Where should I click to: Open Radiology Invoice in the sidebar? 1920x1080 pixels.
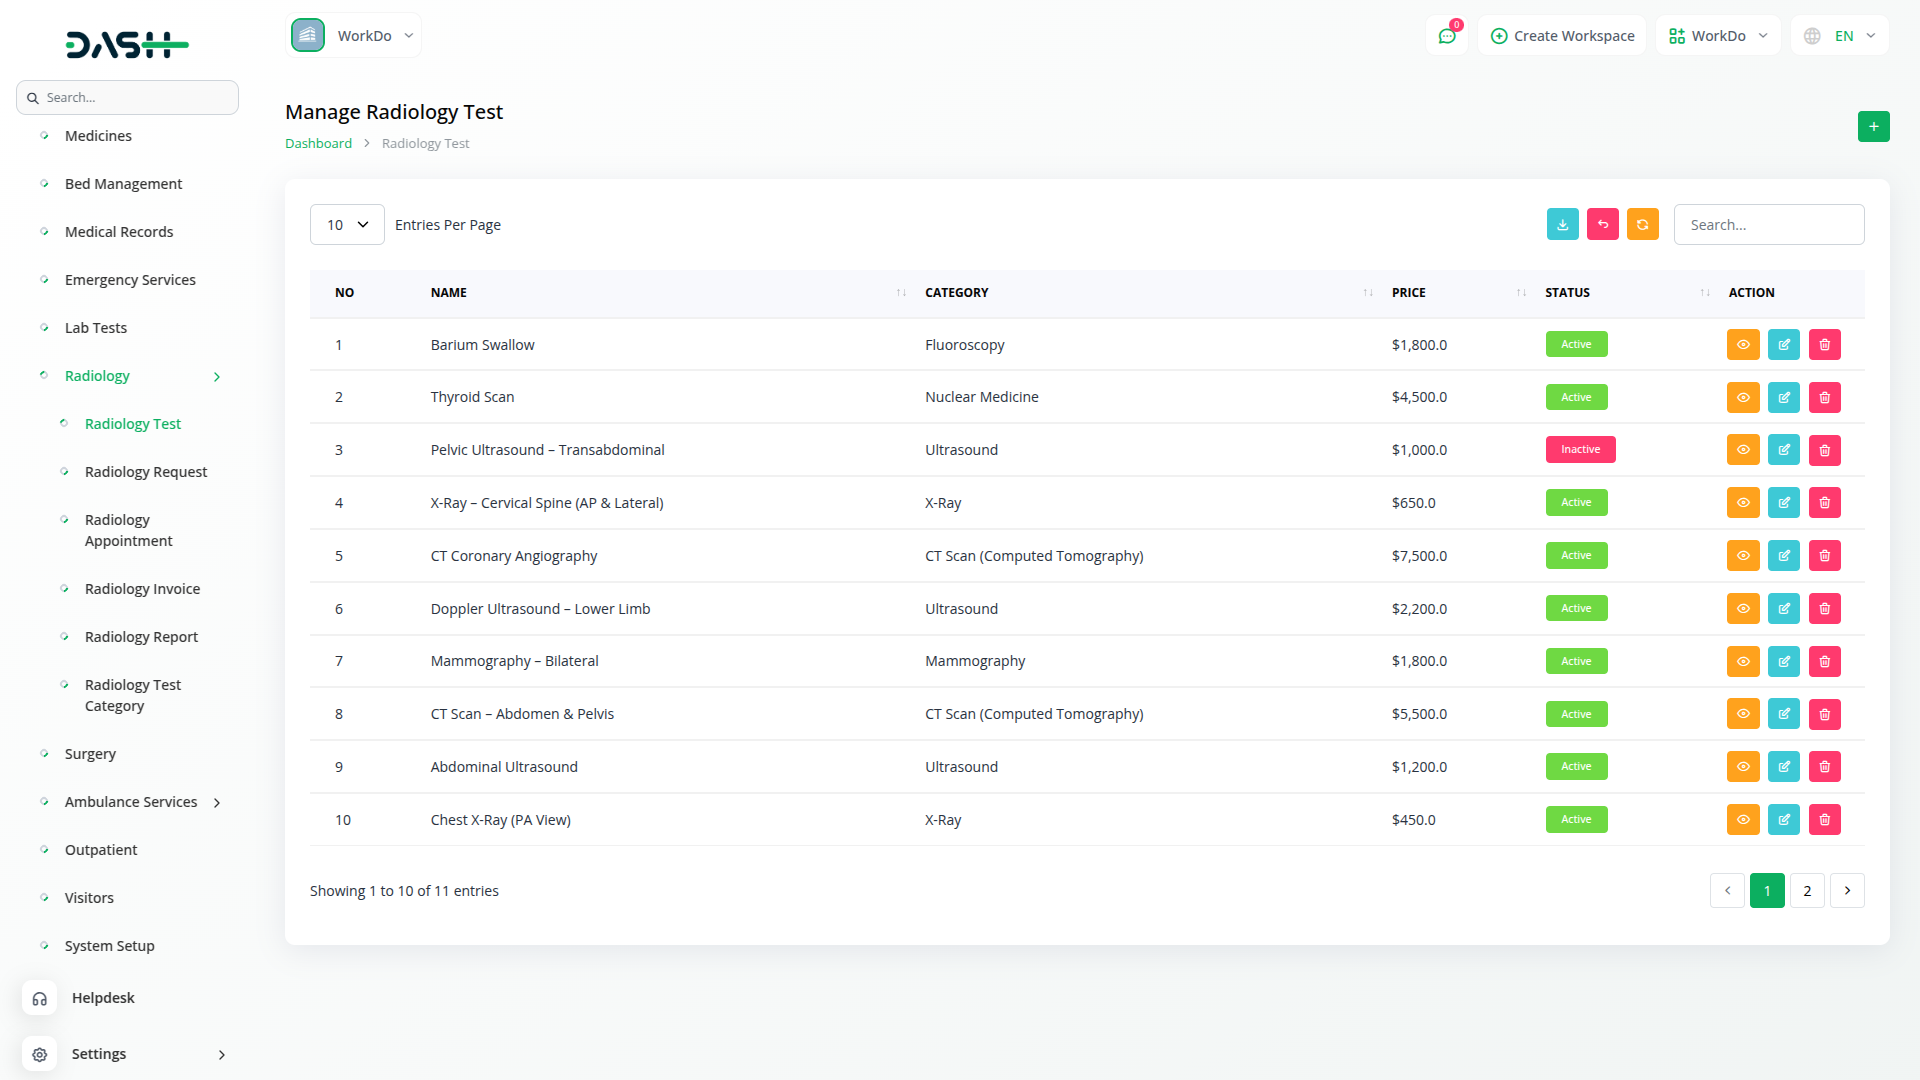tap(142, 589)
